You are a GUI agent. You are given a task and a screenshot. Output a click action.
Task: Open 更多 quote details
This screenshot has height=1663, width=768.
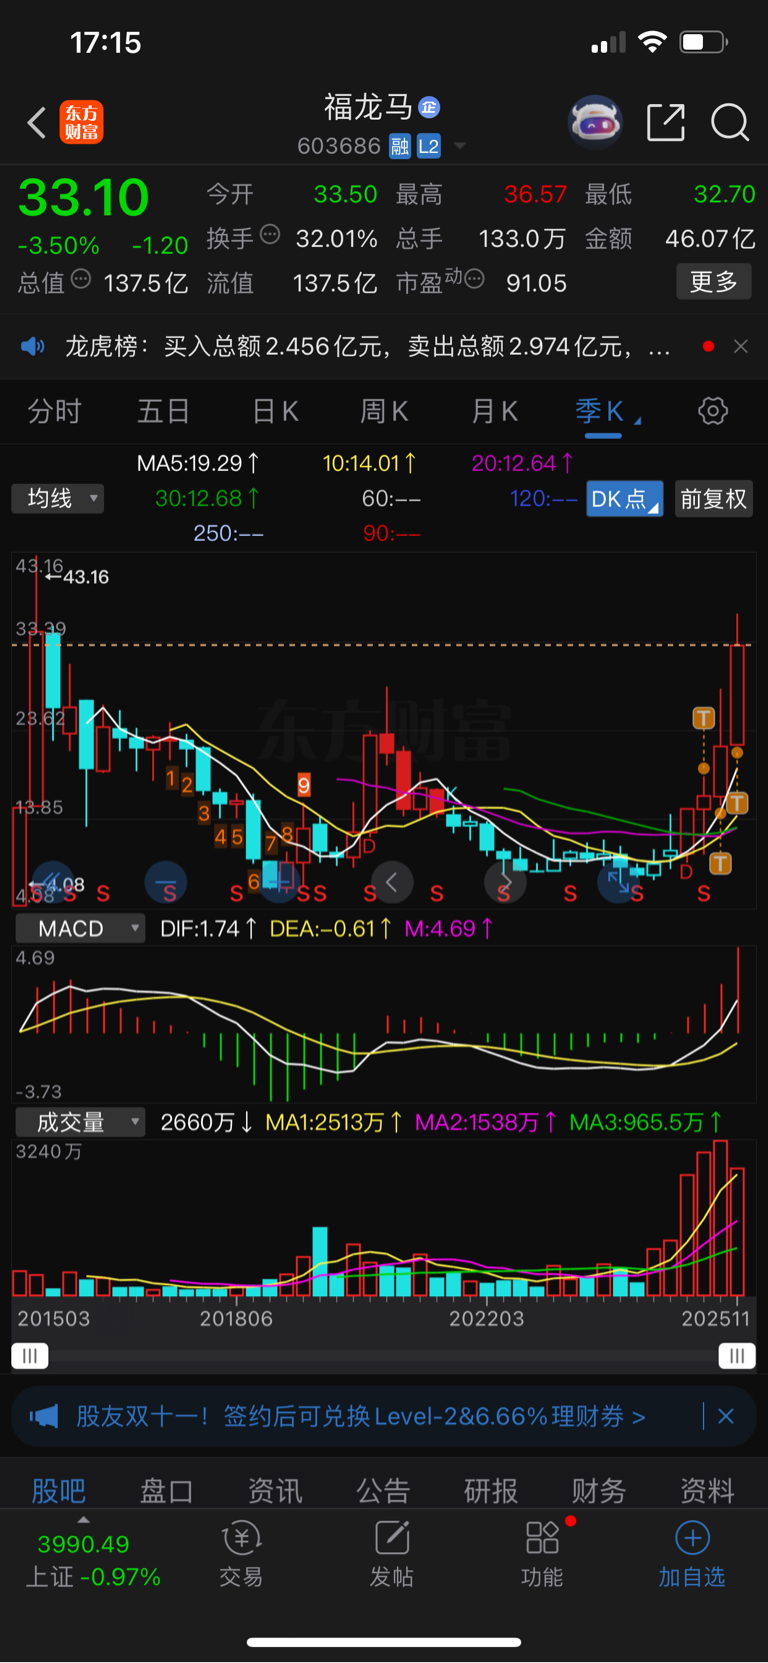[714, 282]
